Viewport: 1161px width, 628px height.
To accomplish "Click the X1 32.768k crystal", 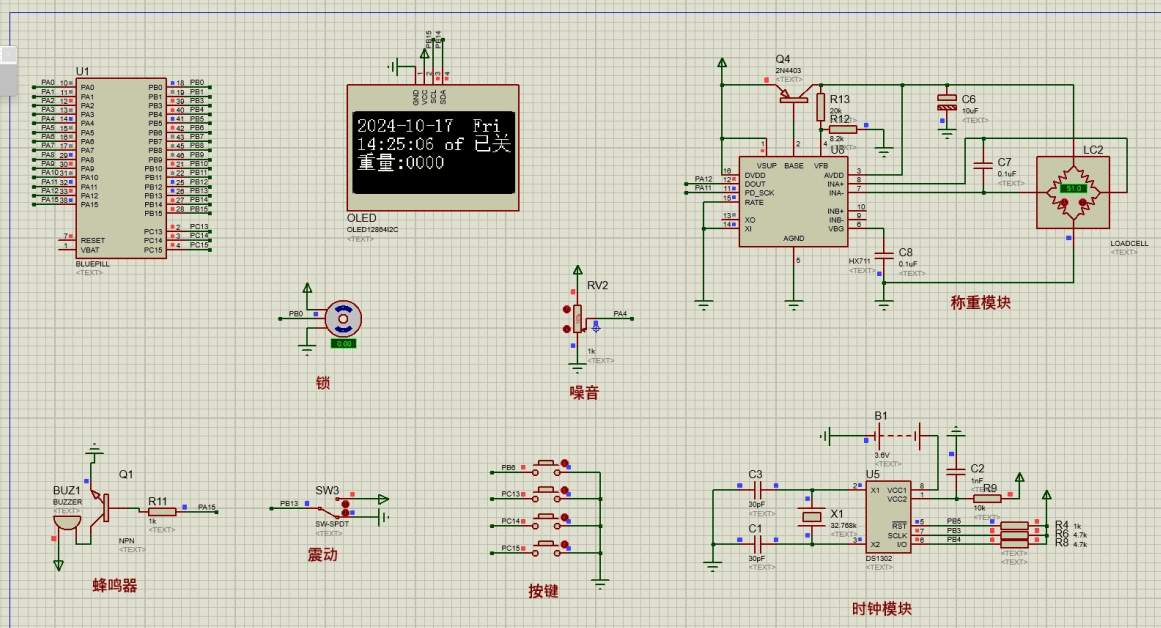I will pos(811,517).
